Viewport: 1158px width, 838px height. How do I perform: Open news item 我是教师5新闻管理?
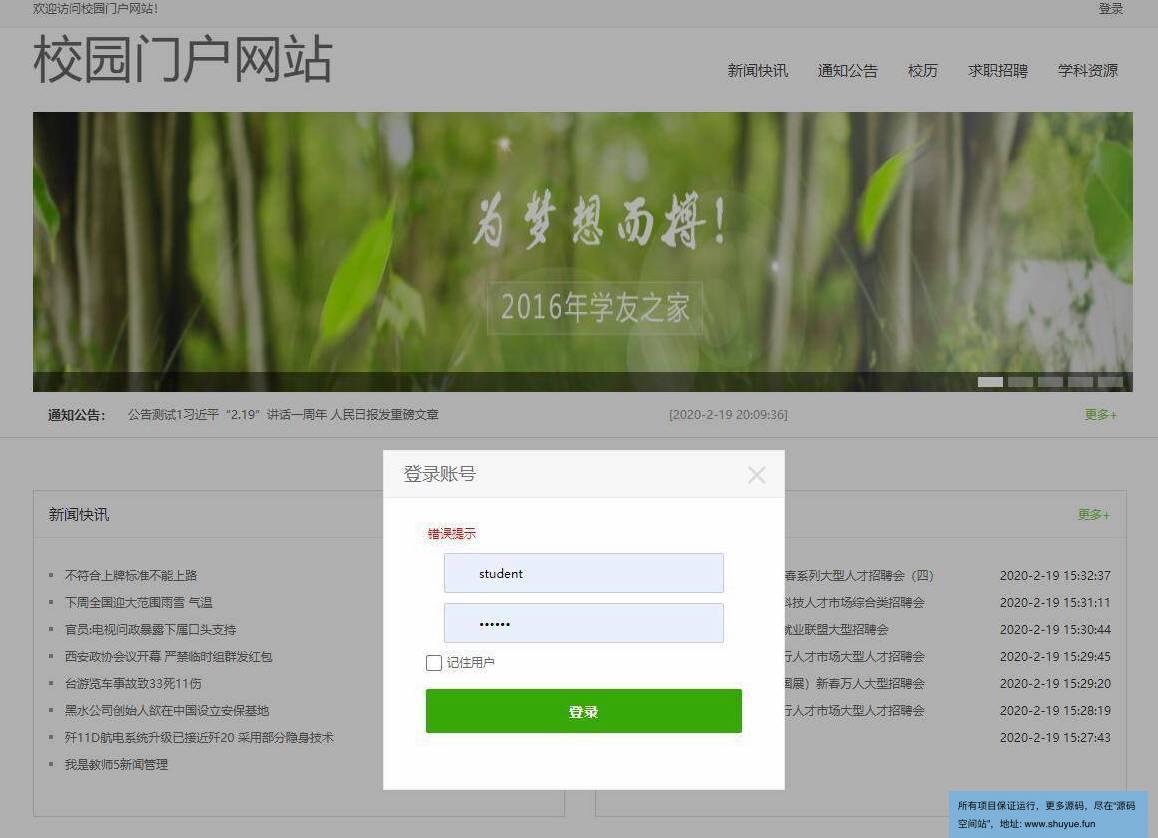click(116, 765)
